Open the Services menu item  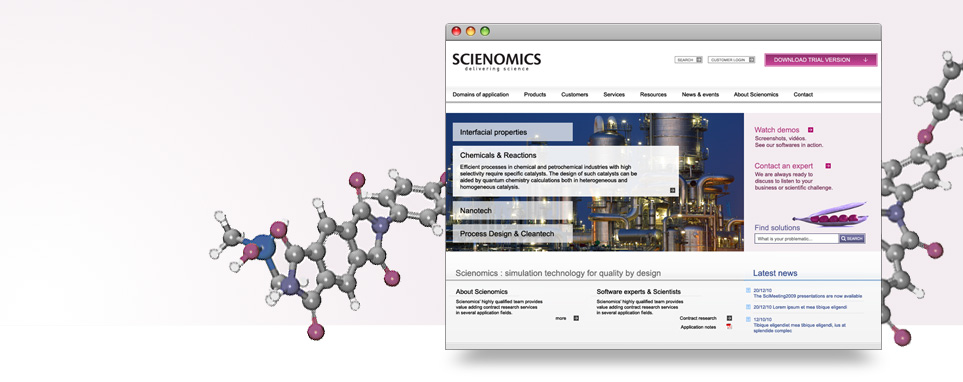coord(614,95)
